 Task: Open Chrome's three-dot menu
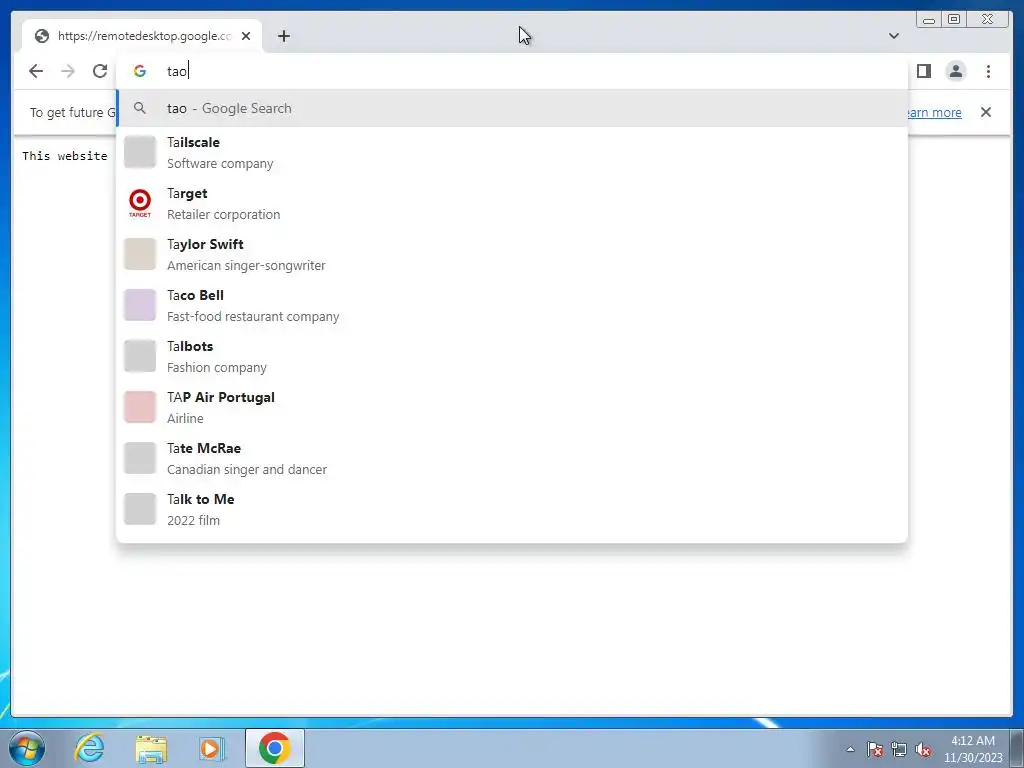[988, 71]
